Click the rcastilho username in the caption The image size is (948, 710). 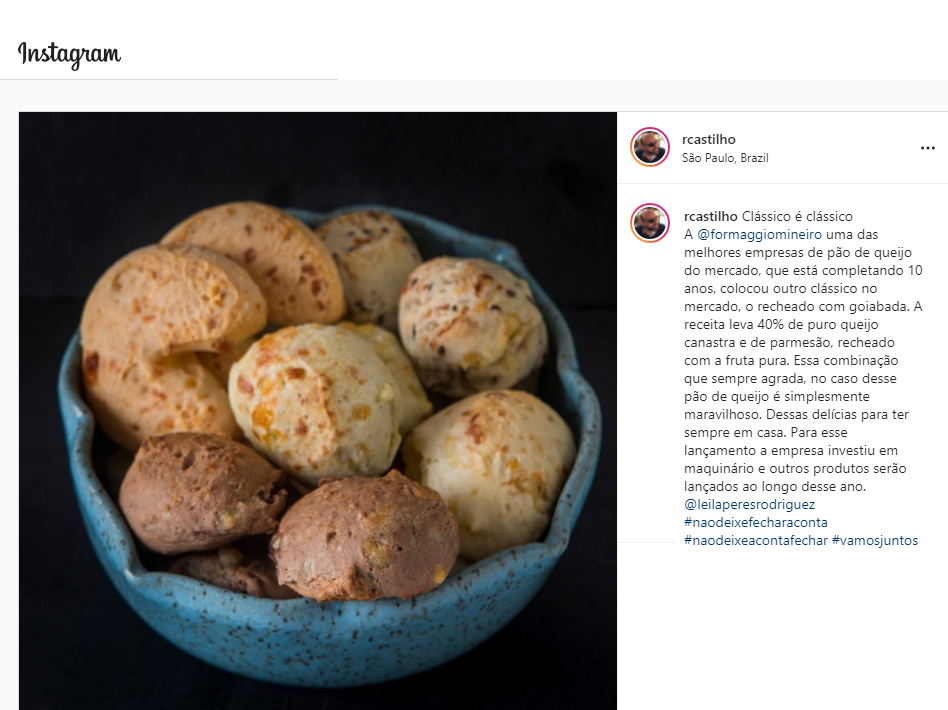pyautogui.click(x=711, y=216)
